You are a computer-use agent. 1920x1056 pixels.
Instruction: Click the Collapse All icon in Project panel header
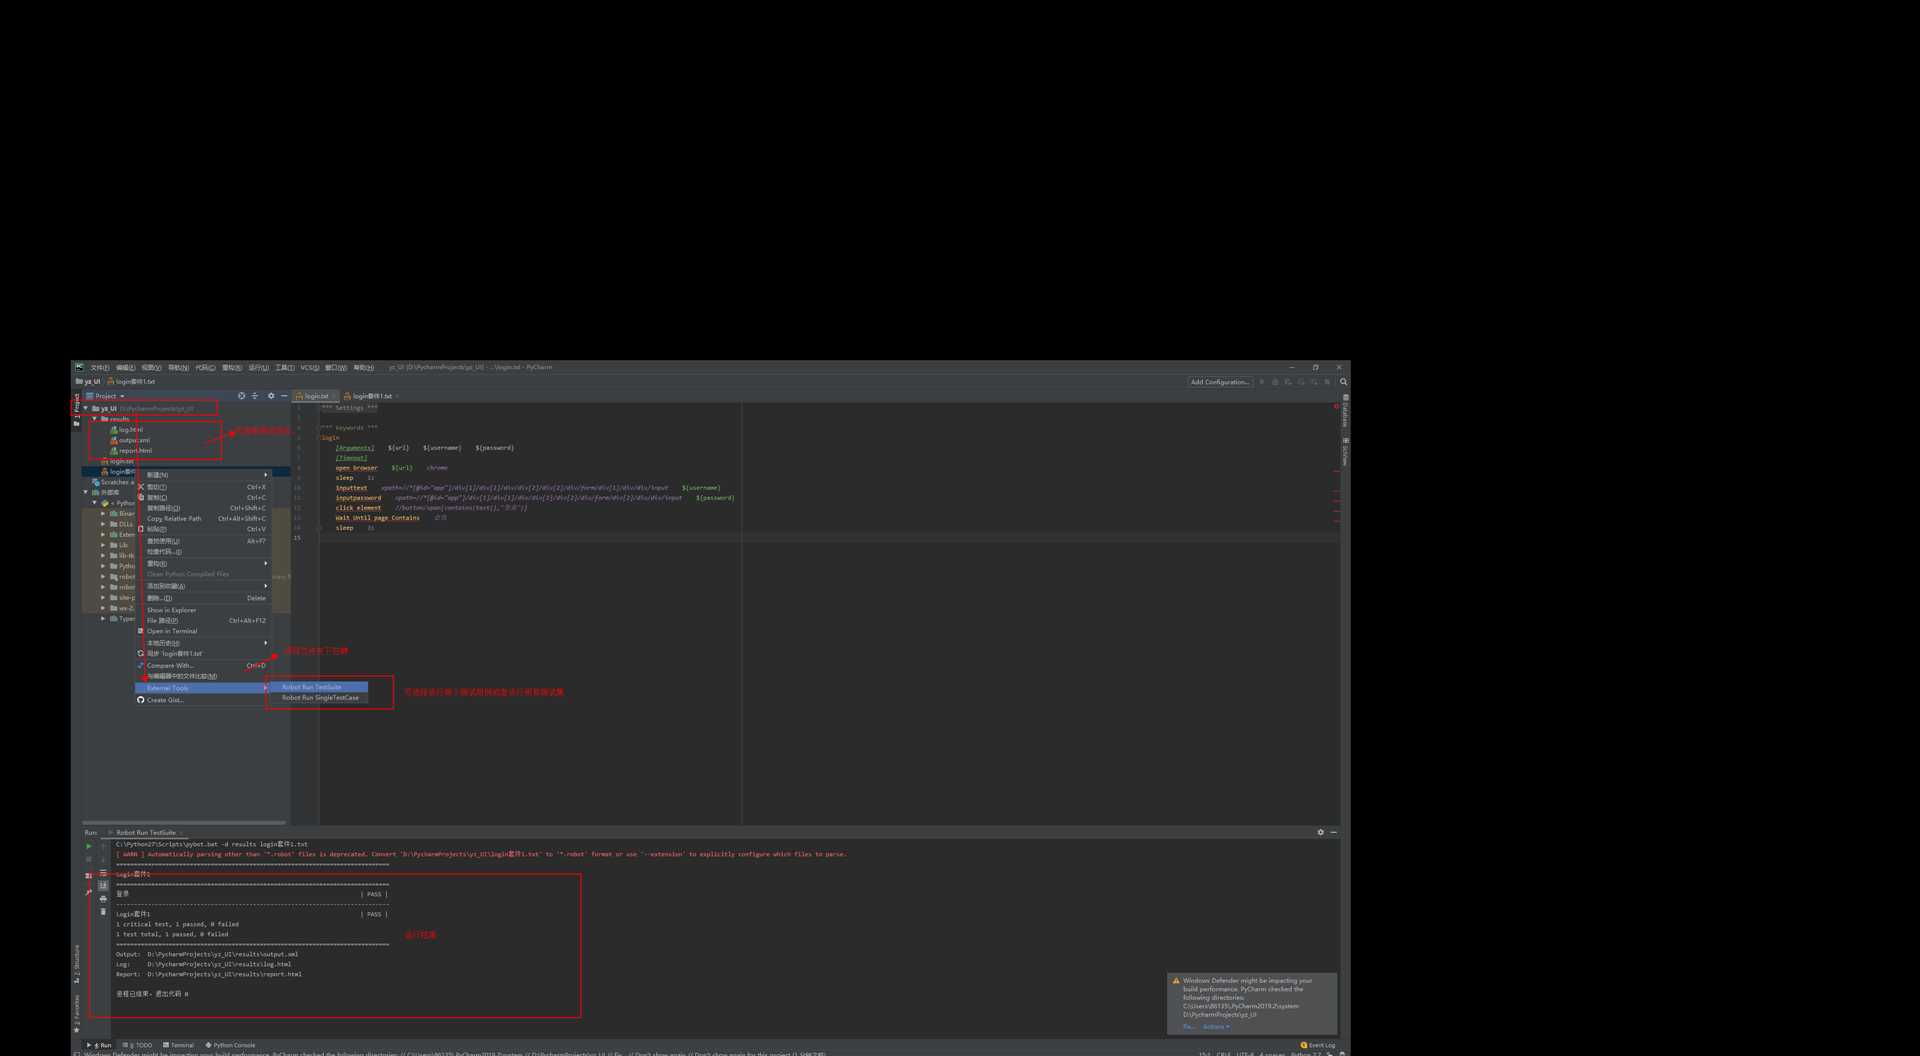point(255,396)
